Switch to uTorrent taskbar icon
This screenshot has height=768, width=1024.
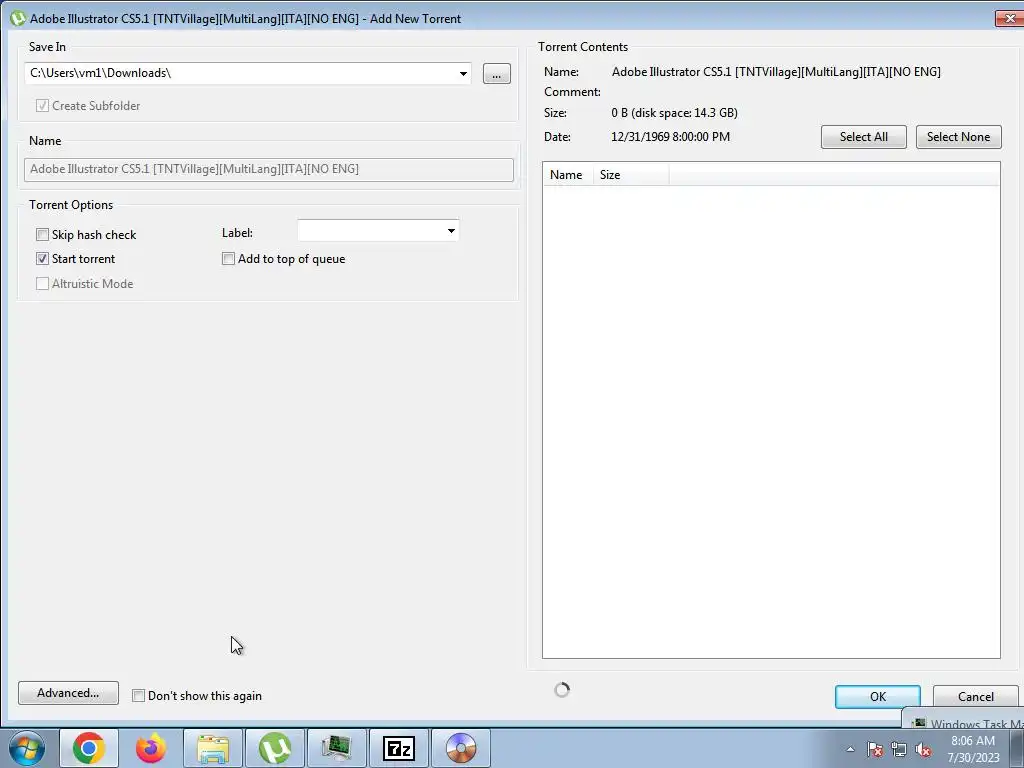click(275, 748)
